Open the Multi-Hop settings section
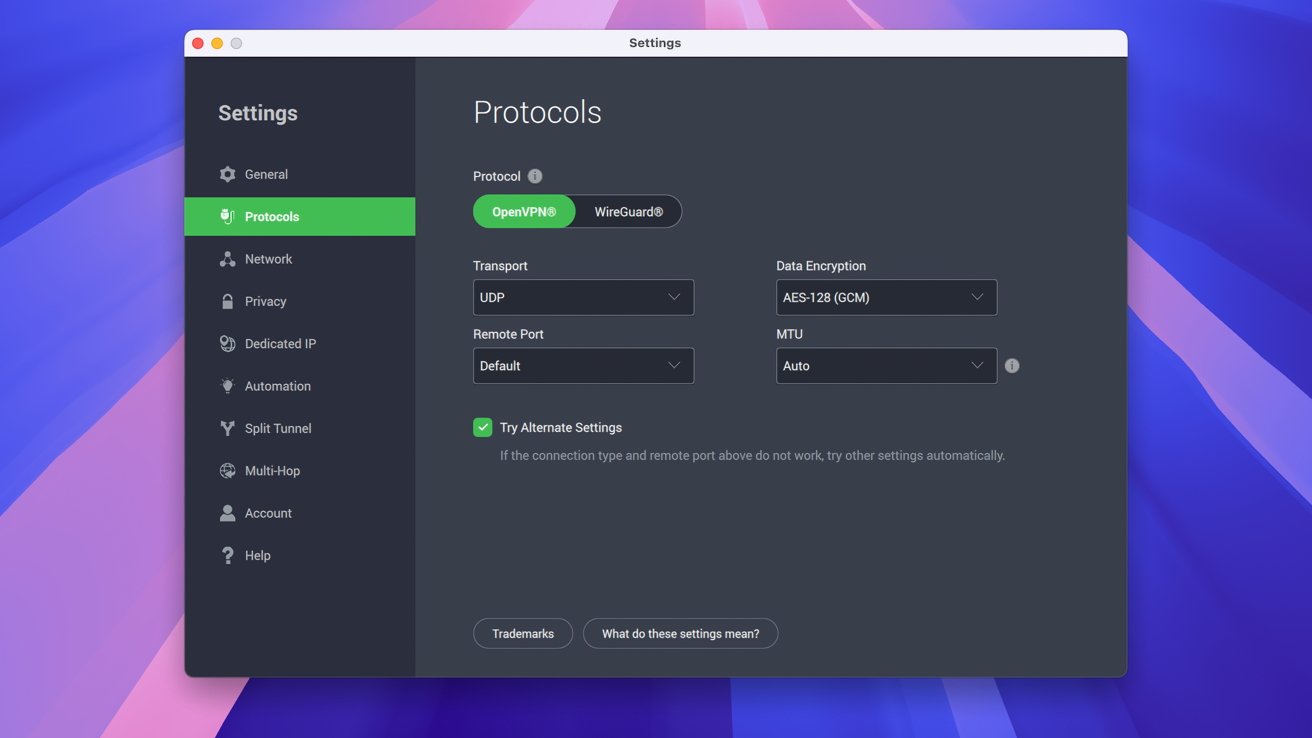The image size is (1312, 738). click(x=300, y=470)
